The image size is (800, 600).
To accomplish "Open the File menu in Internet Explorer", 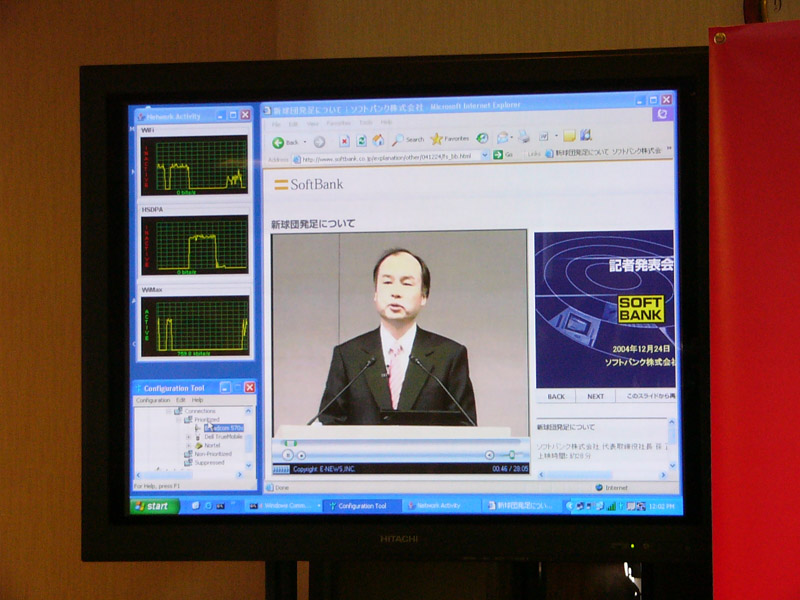I will 276,124.
